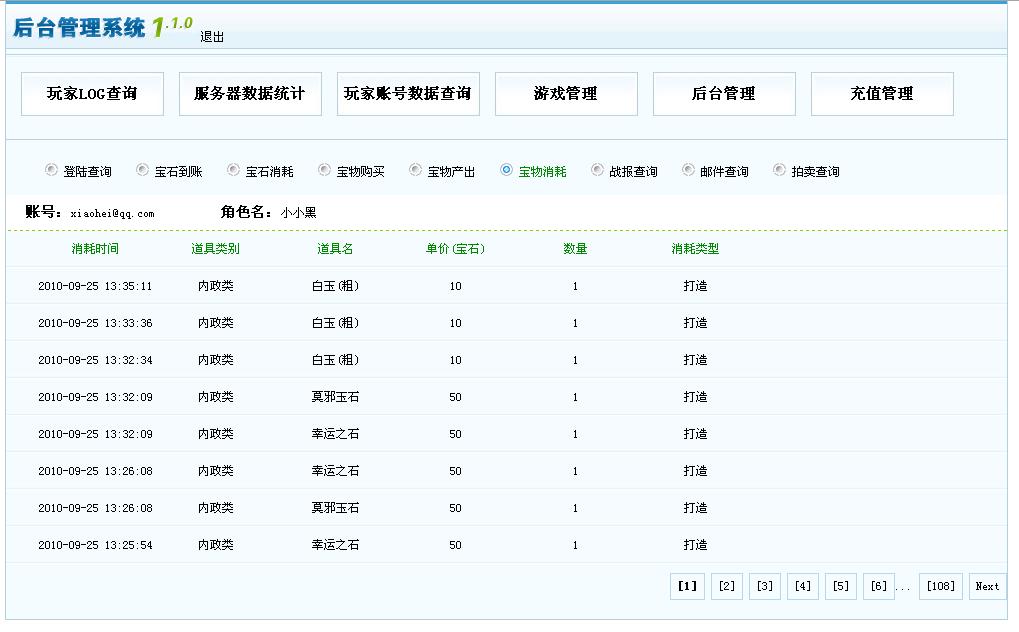Screen dimensions: 1019x632
Task: Select the 宝物购买 radio button
Action: pos(325,171)
